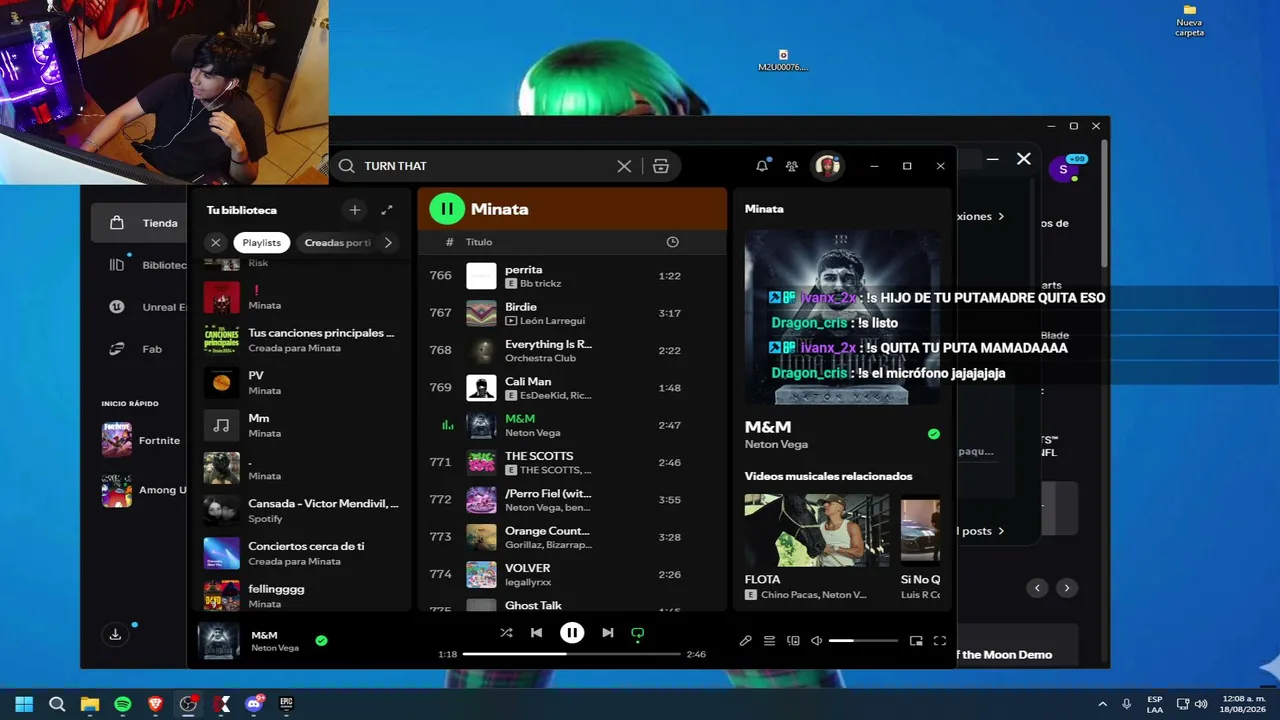1280x720 pixels.
Task: Sort by the duration clock column header
Action: (x=672, y=242)
